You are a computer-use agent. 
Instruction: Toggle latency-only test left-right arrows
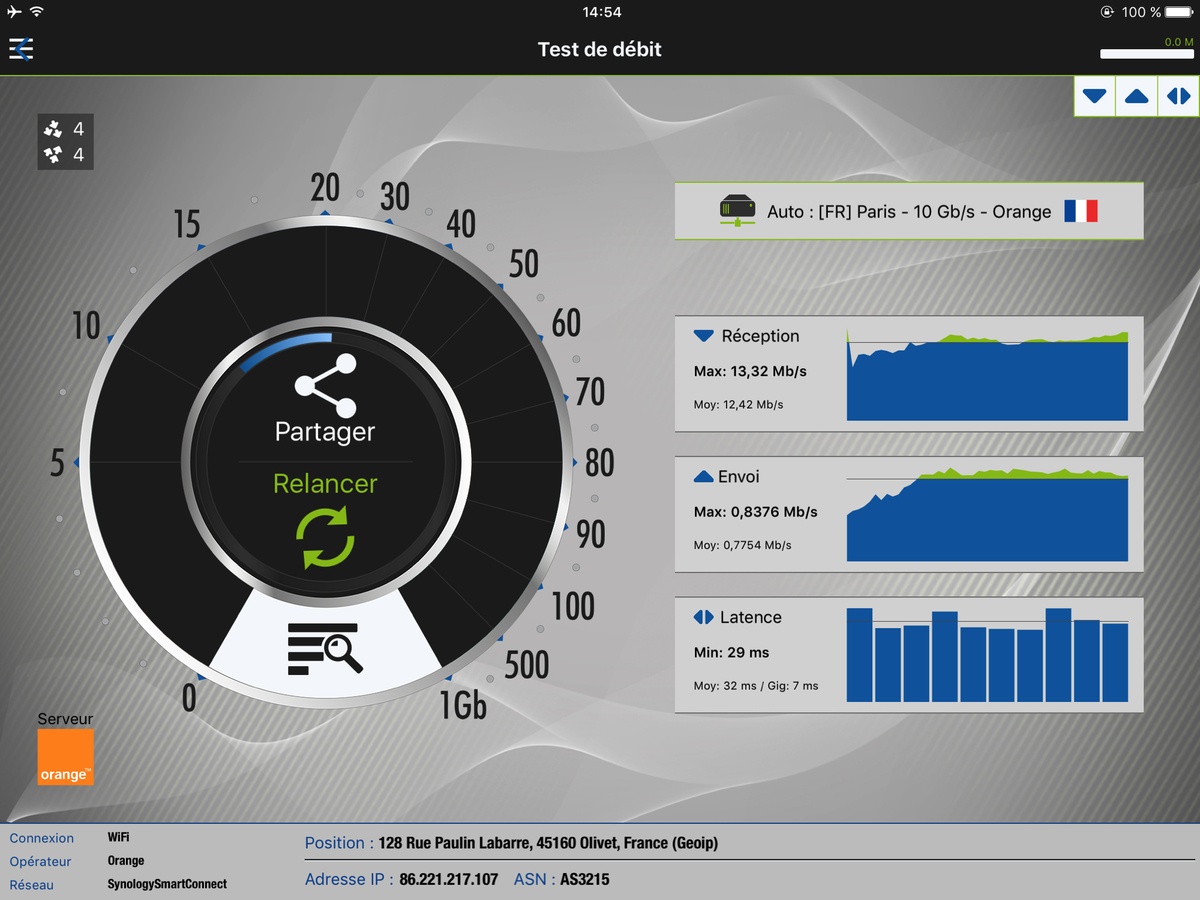[x=1178, y=97]
